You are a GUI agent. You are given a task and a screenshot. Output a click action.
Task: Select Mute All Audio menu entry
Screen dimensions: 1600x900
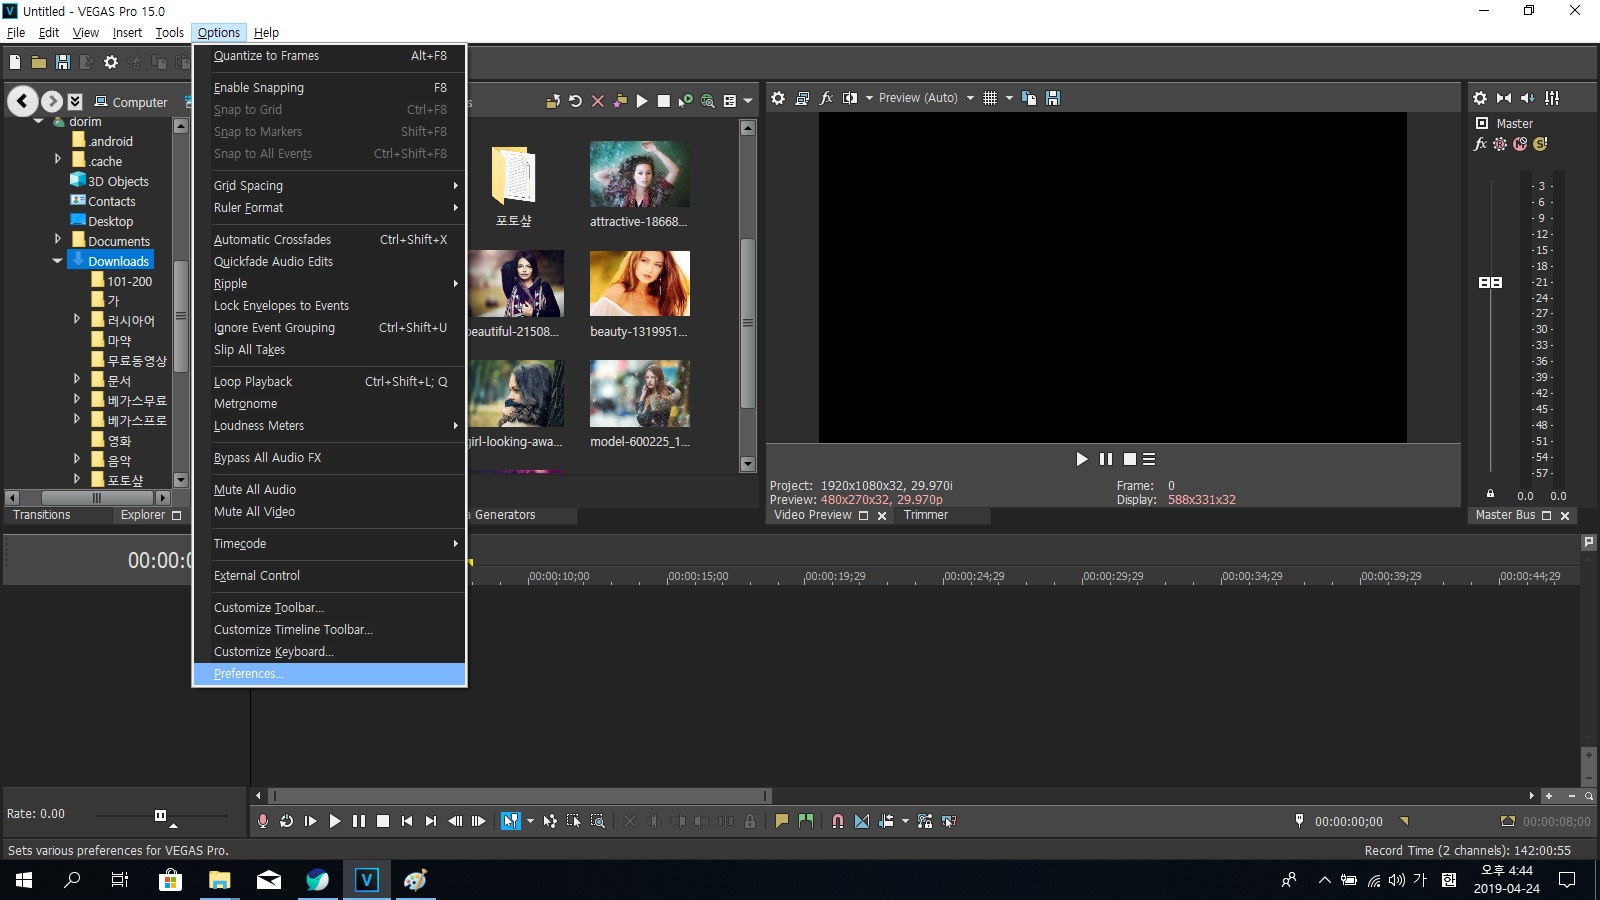pyautogui.click(x=329, y=490)
